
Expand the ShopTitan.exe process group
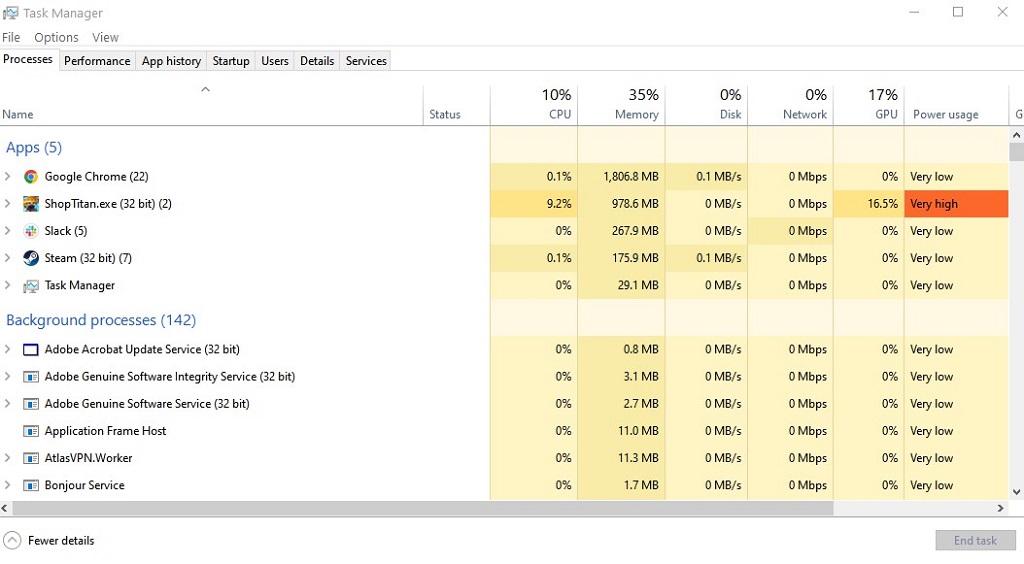(x=8, y=204)
